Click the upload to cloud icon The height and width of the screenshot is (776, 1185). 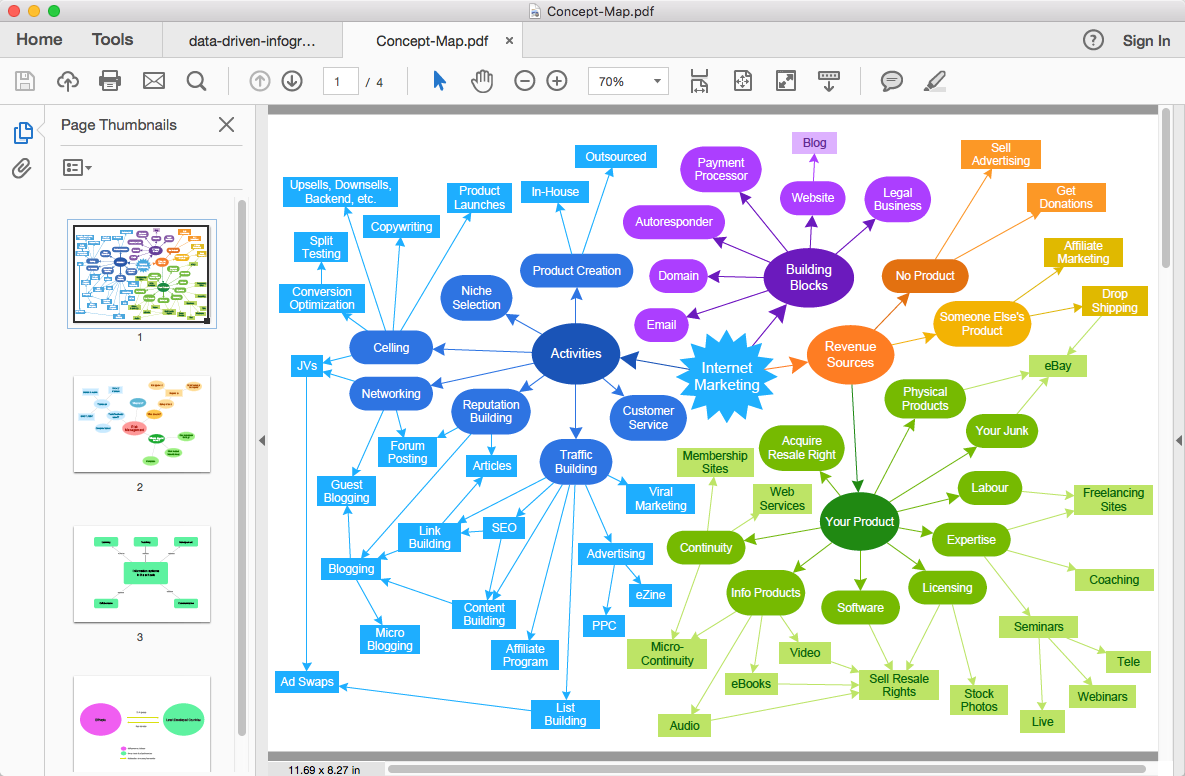pyautogui.click(x=68, y=81)
